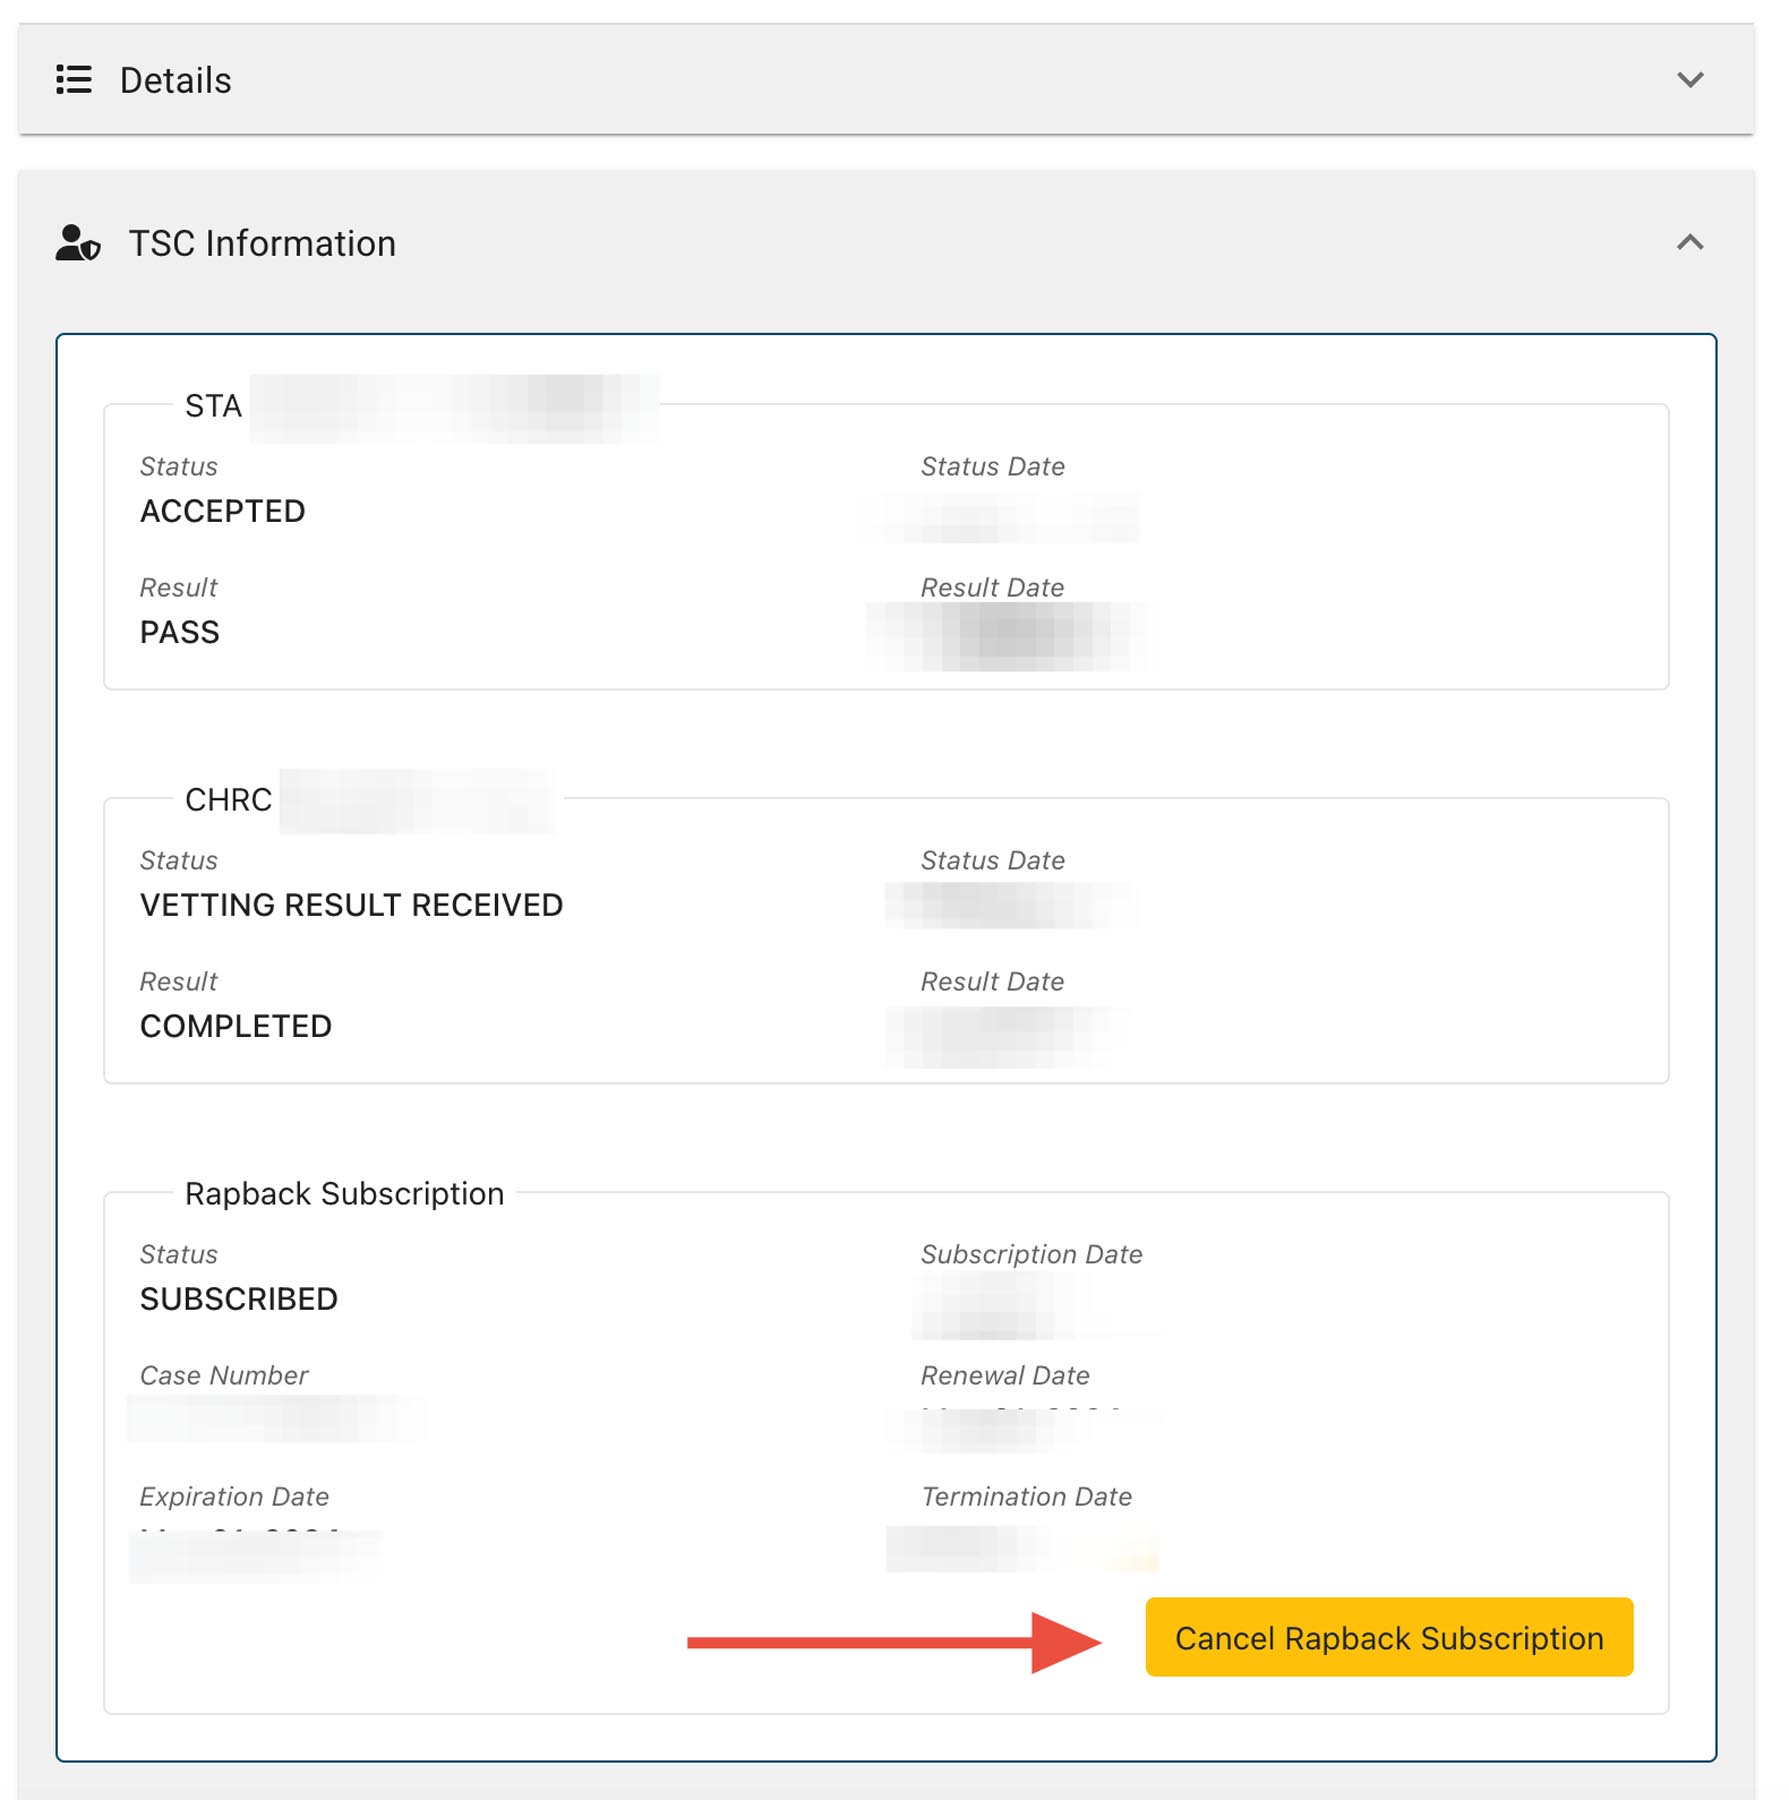Select the ACCEPTED status value
Image resolution: width=1789 pixels, height=1800 pixels.
(222, 511)
